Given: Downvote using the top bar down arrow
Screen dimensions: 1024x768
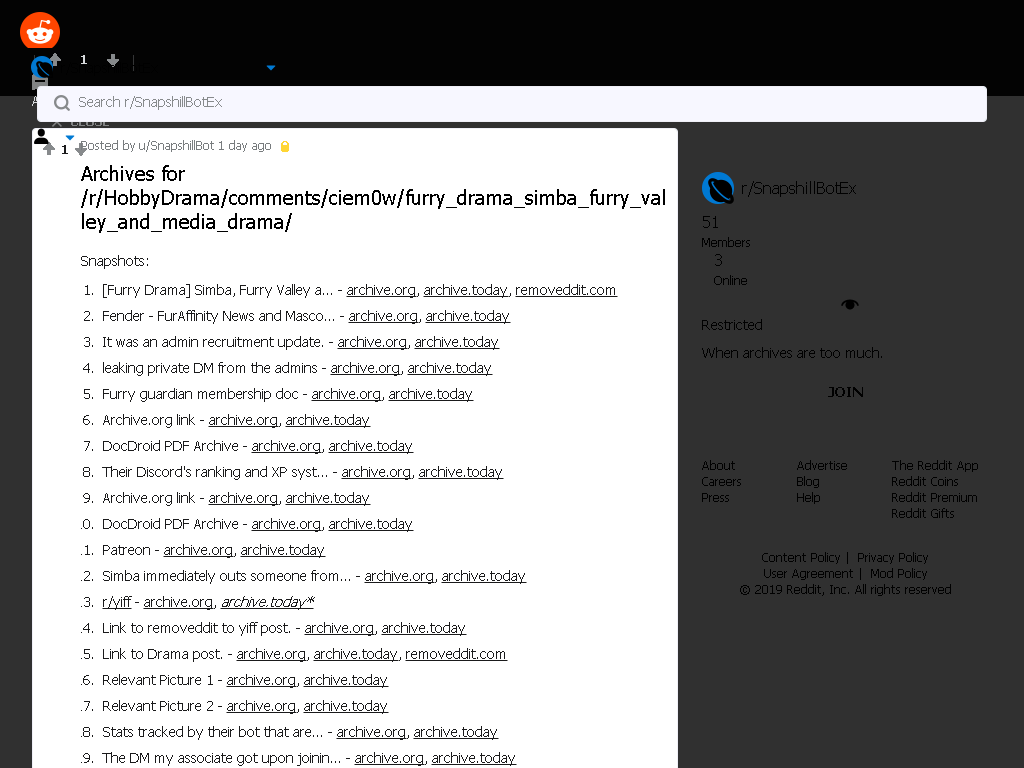Looking at the screenshot, I should coord(113,60).
